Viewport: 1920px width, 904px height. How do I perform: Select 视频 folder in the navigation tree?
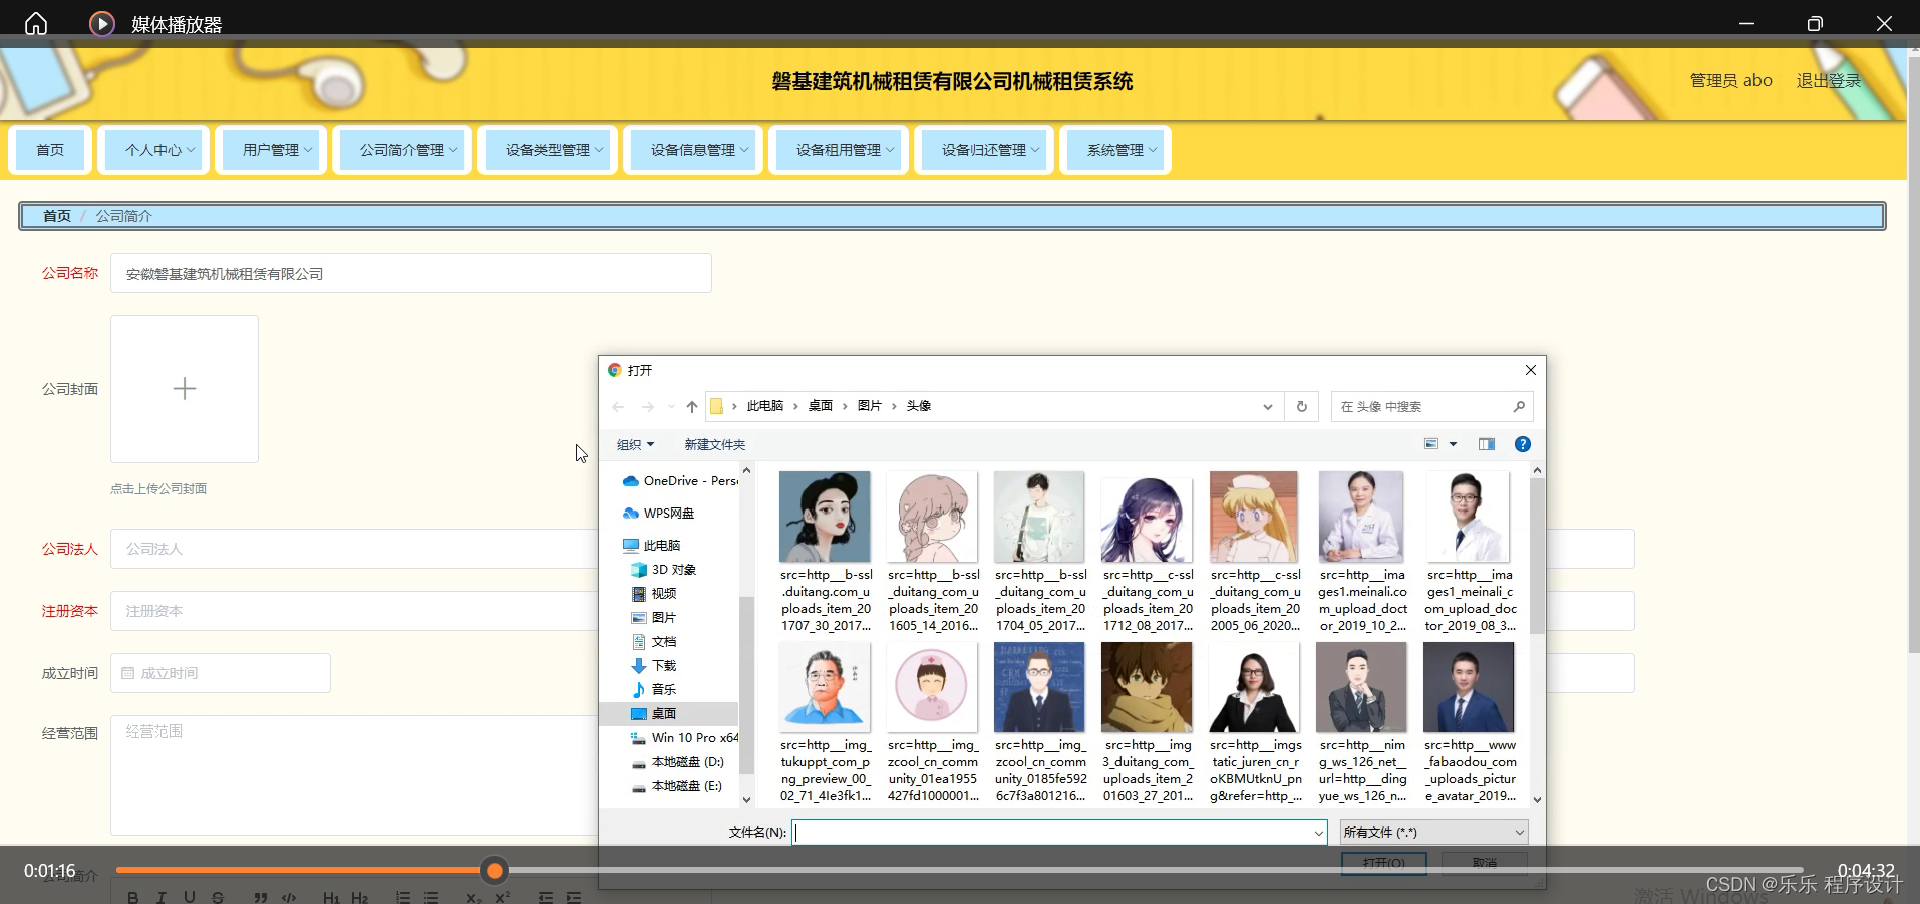(x=654, y=594)
